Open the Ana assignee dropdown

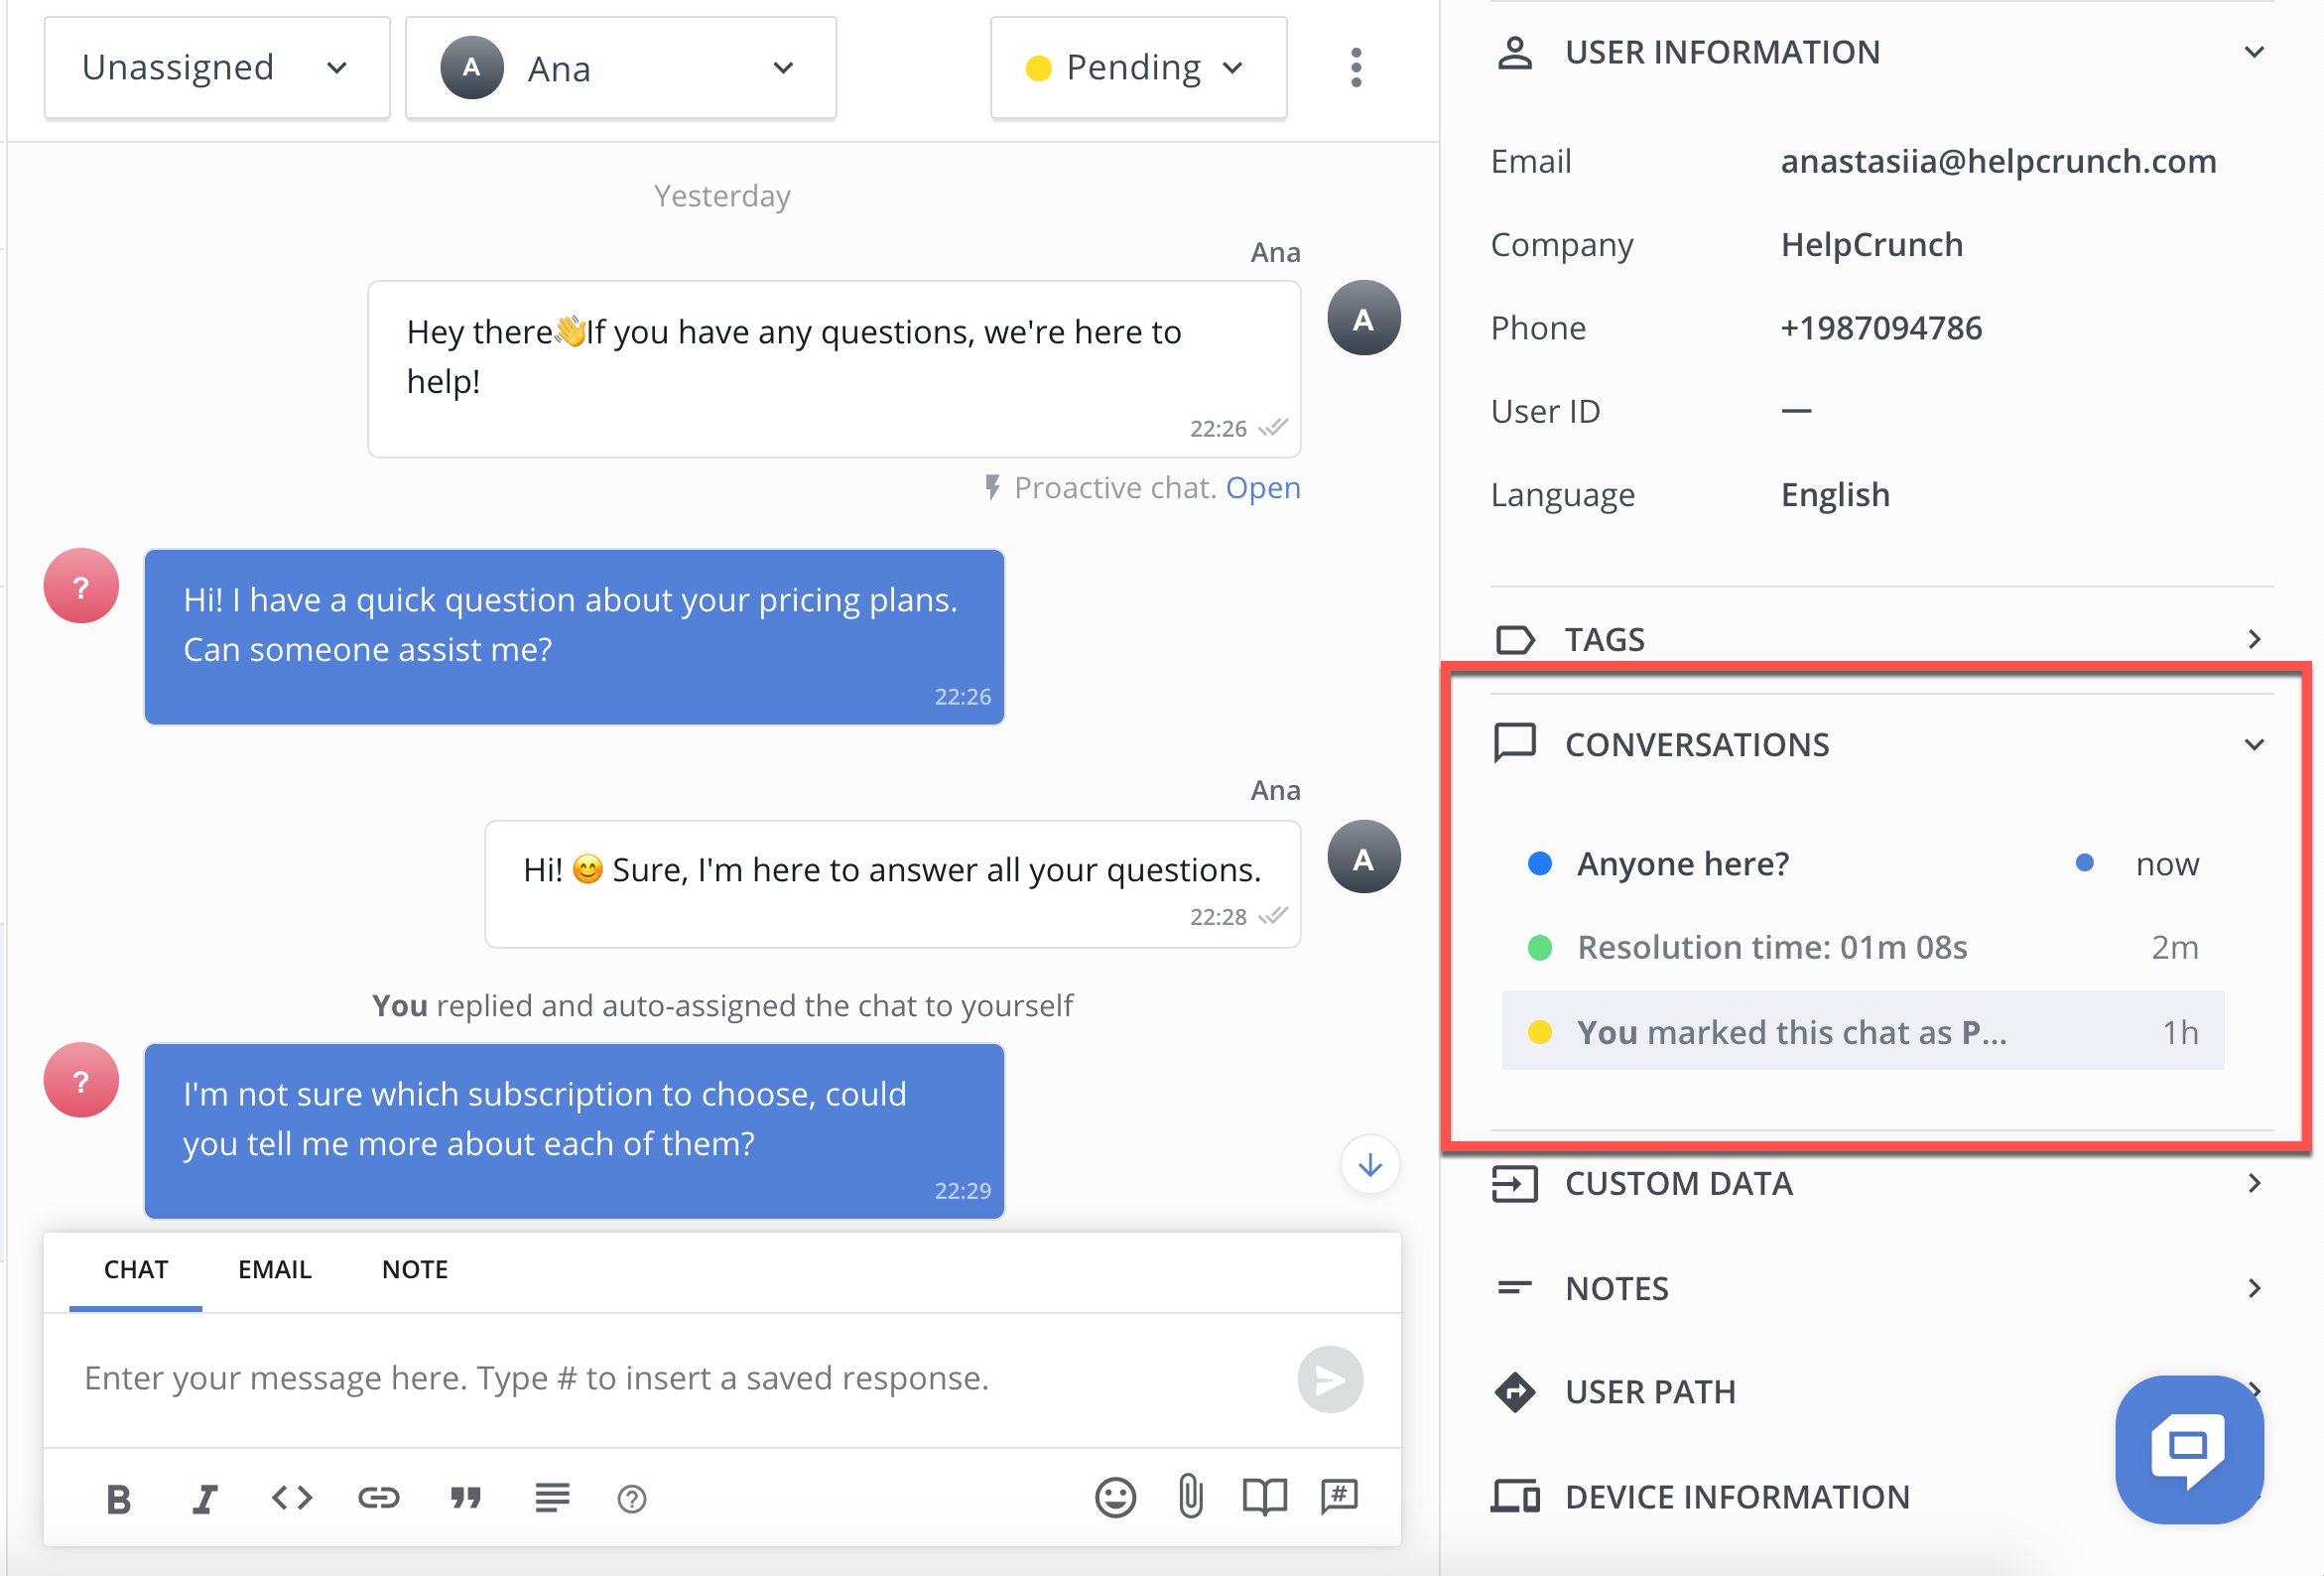point(621,68)
